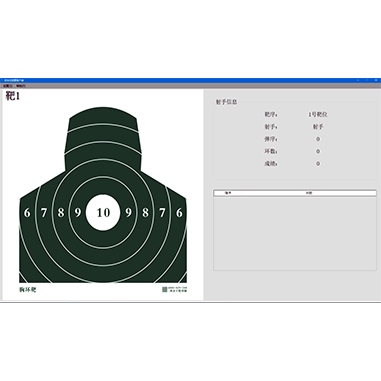Click the right 6 ring number
The width and height of the screenshot is (381, 381).
(179, 212)
